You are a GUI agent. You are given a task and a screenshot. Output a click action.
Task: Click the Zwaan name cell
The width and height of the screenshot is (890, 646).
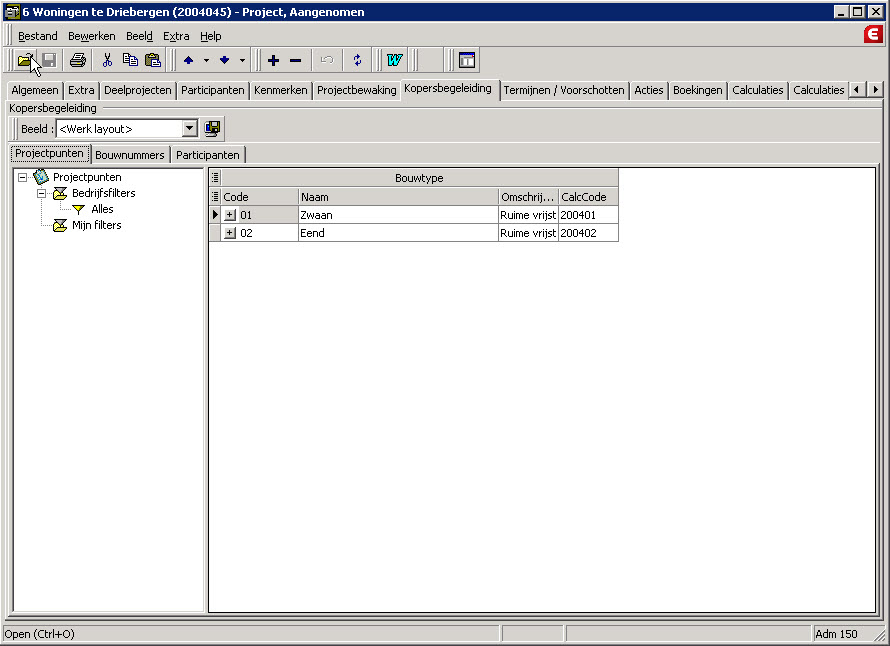click(x=398, y=215)
